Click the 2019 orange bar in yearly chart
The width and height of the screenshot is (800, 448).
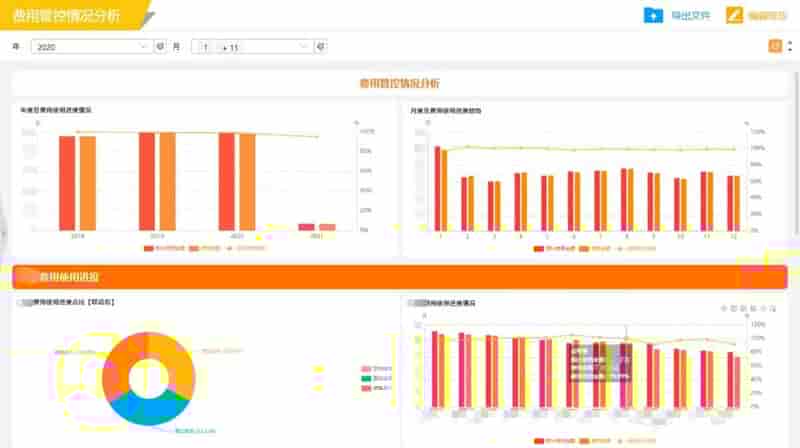point(168,182)
